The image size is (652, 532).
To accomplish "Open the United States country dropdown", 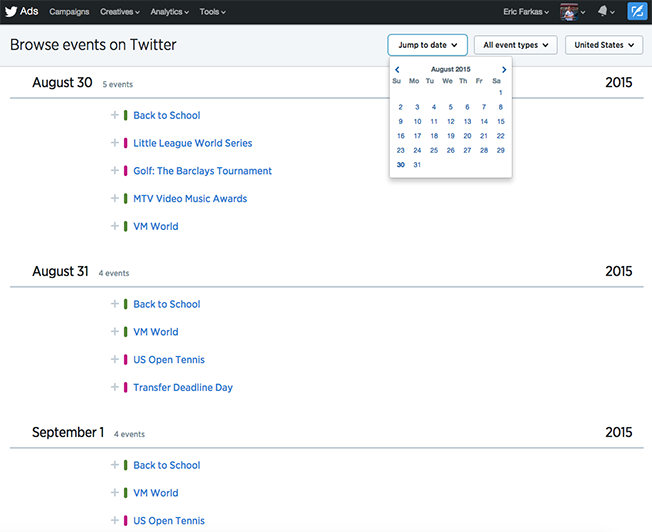I will pos(603,45).
